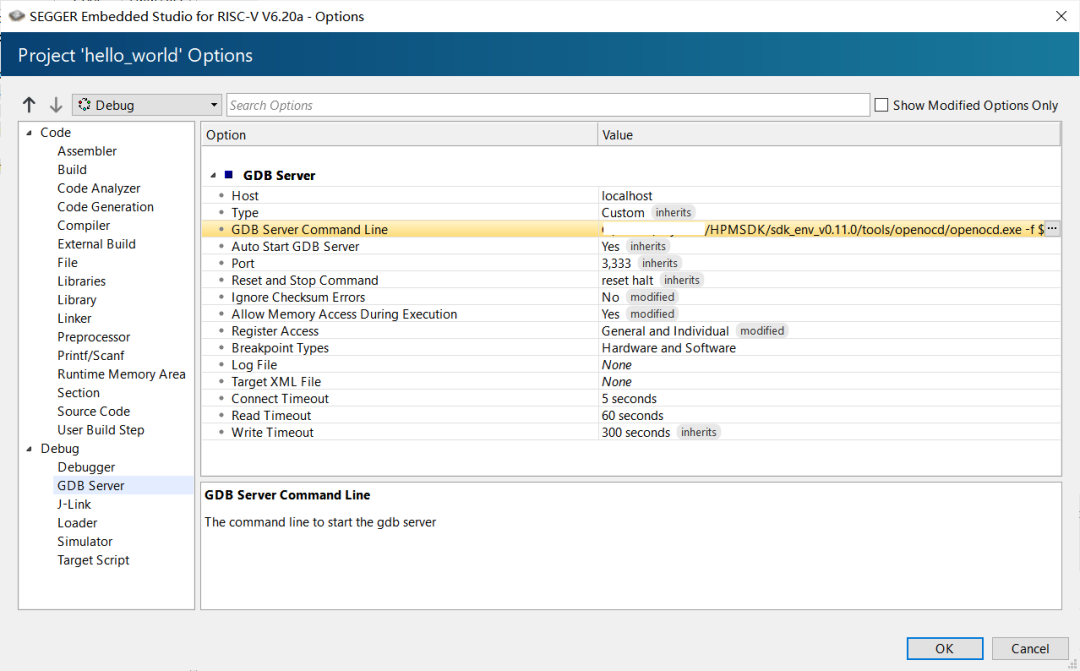Click the up arrow navigation icon
Screen dimensions: 1080x671
pos(29,105)
